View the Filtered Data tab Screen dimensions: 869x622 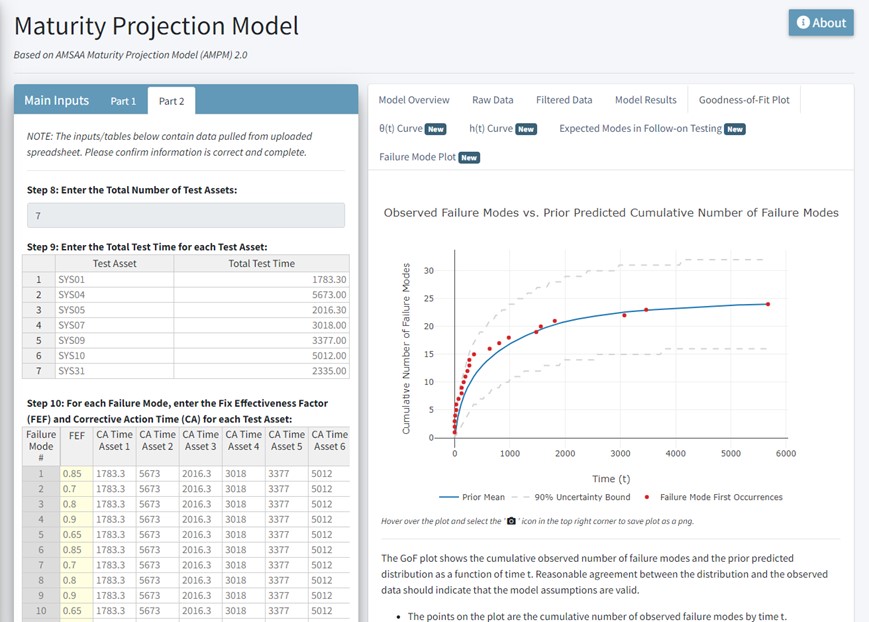pos(564,100)
